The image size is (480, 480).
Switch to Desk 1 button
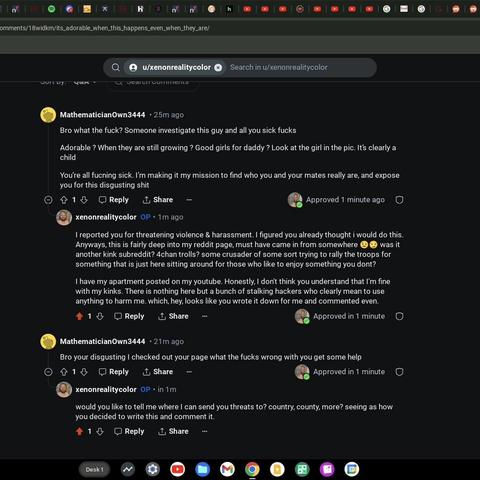[94, 470]
